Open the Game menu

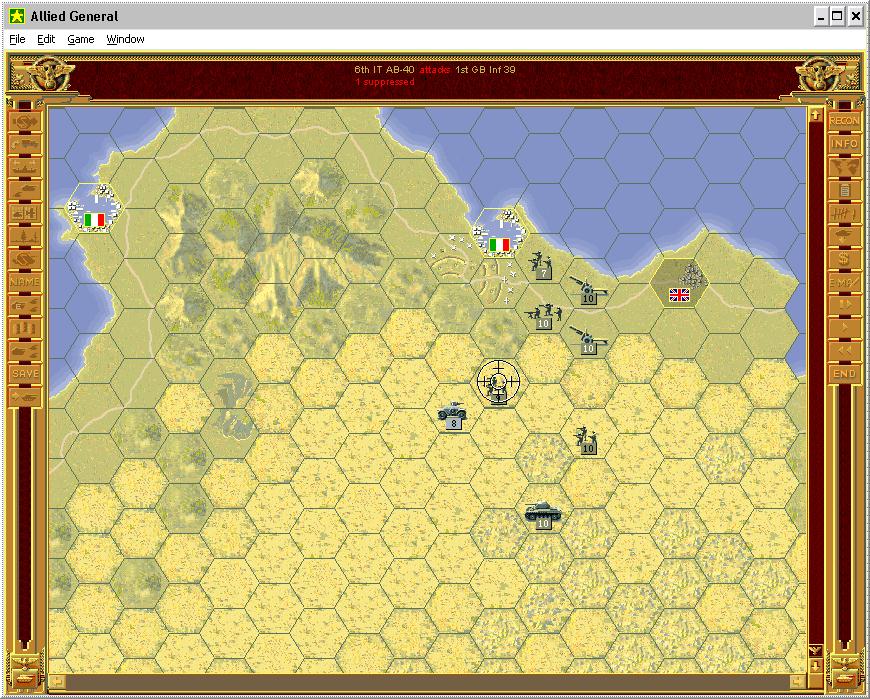pos(80,39)
